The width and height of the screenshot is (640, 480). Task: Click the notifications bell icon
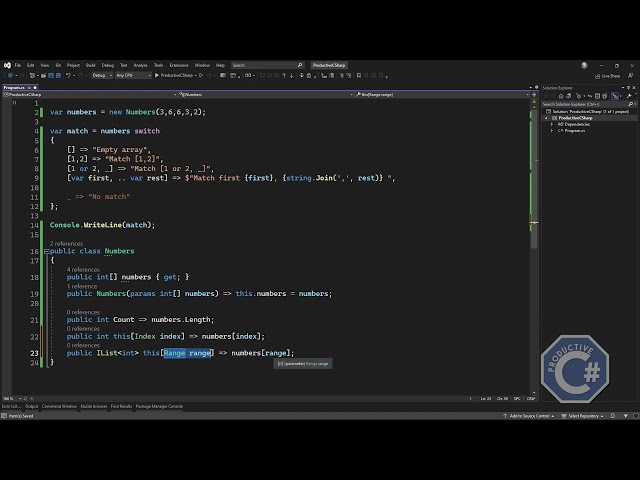coord(613,416)
